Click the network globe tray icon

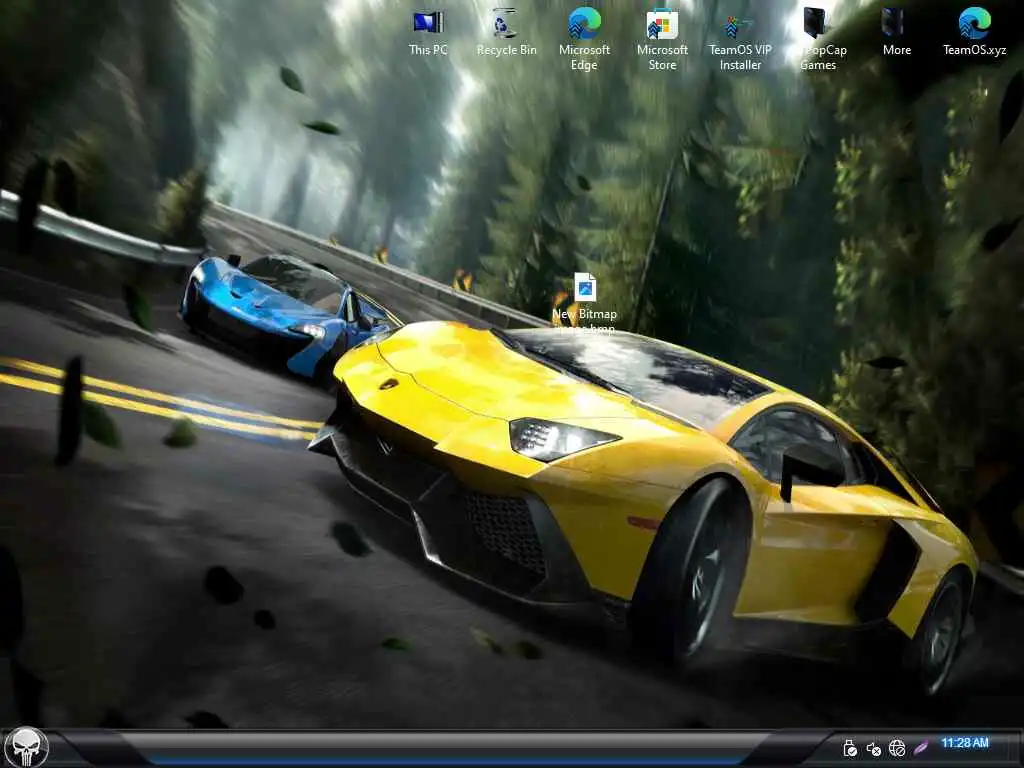coord(897,748)
